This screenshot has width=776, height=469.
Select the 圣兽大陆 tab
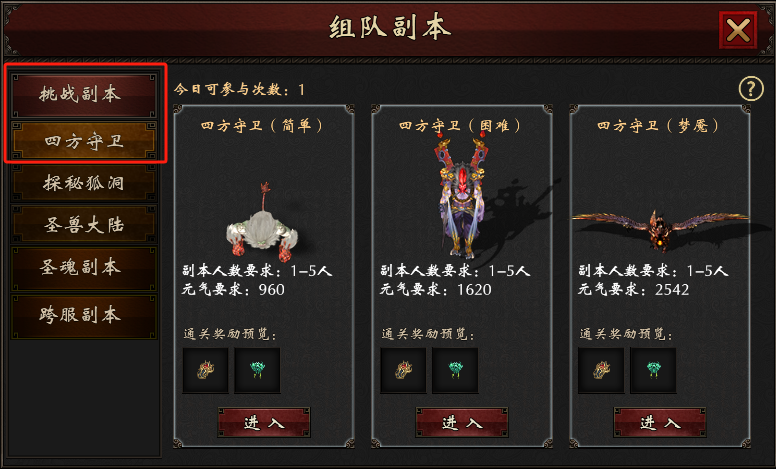pyautogui.click(x=84, y=225)
